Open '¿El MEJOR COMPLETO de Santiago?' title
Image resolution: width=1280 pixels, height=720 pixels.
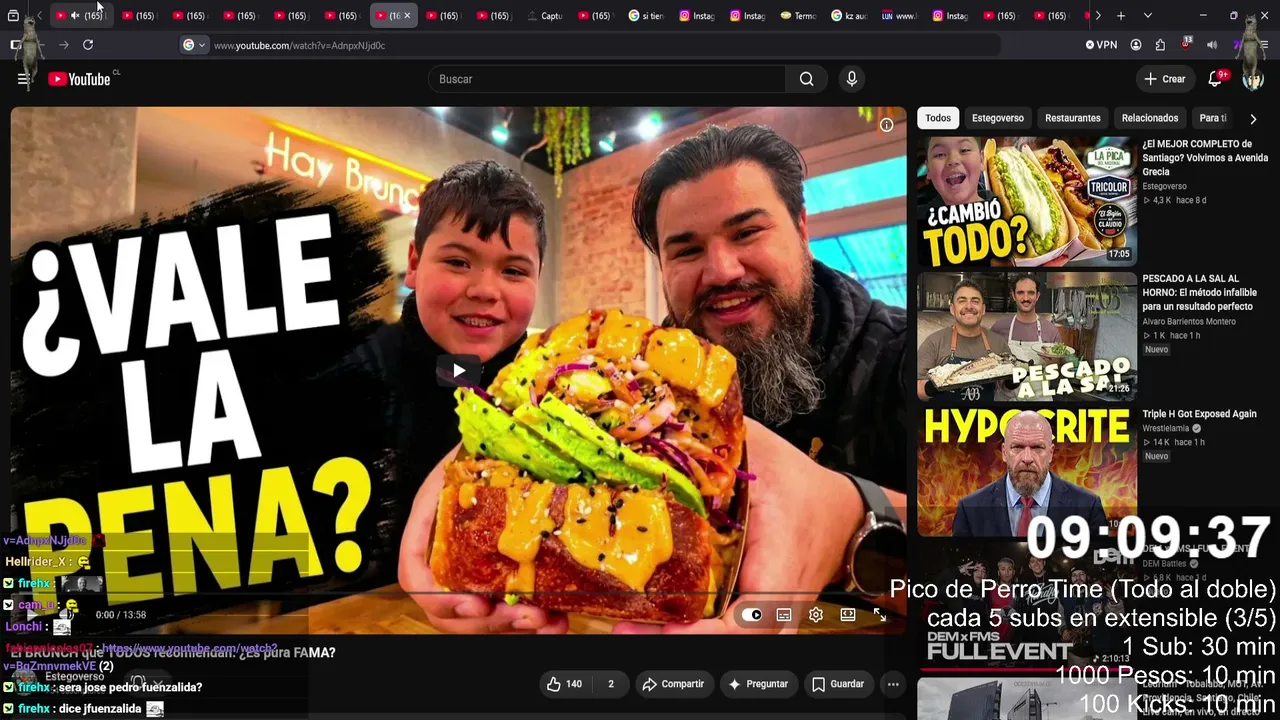pos(1205,158)
